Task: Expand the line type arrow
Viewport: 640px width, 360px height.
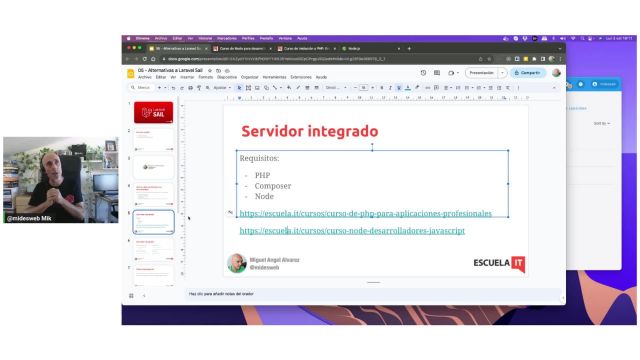Action: coord(281,88)
